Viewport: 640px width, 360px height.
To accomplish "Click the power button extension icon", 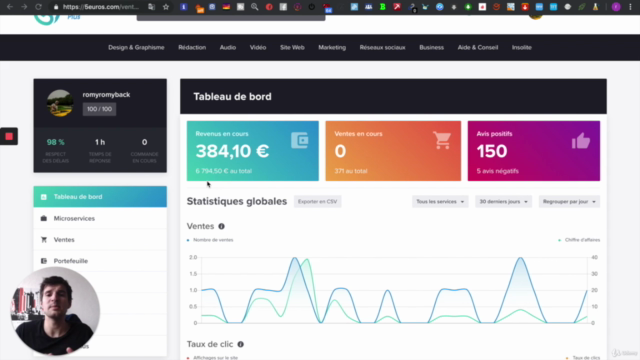I will [312, 7].
